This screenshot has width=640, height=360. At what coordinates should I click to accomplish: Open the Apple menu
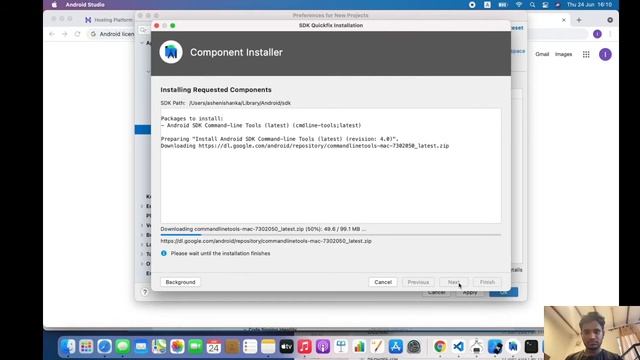pos(54,5)
